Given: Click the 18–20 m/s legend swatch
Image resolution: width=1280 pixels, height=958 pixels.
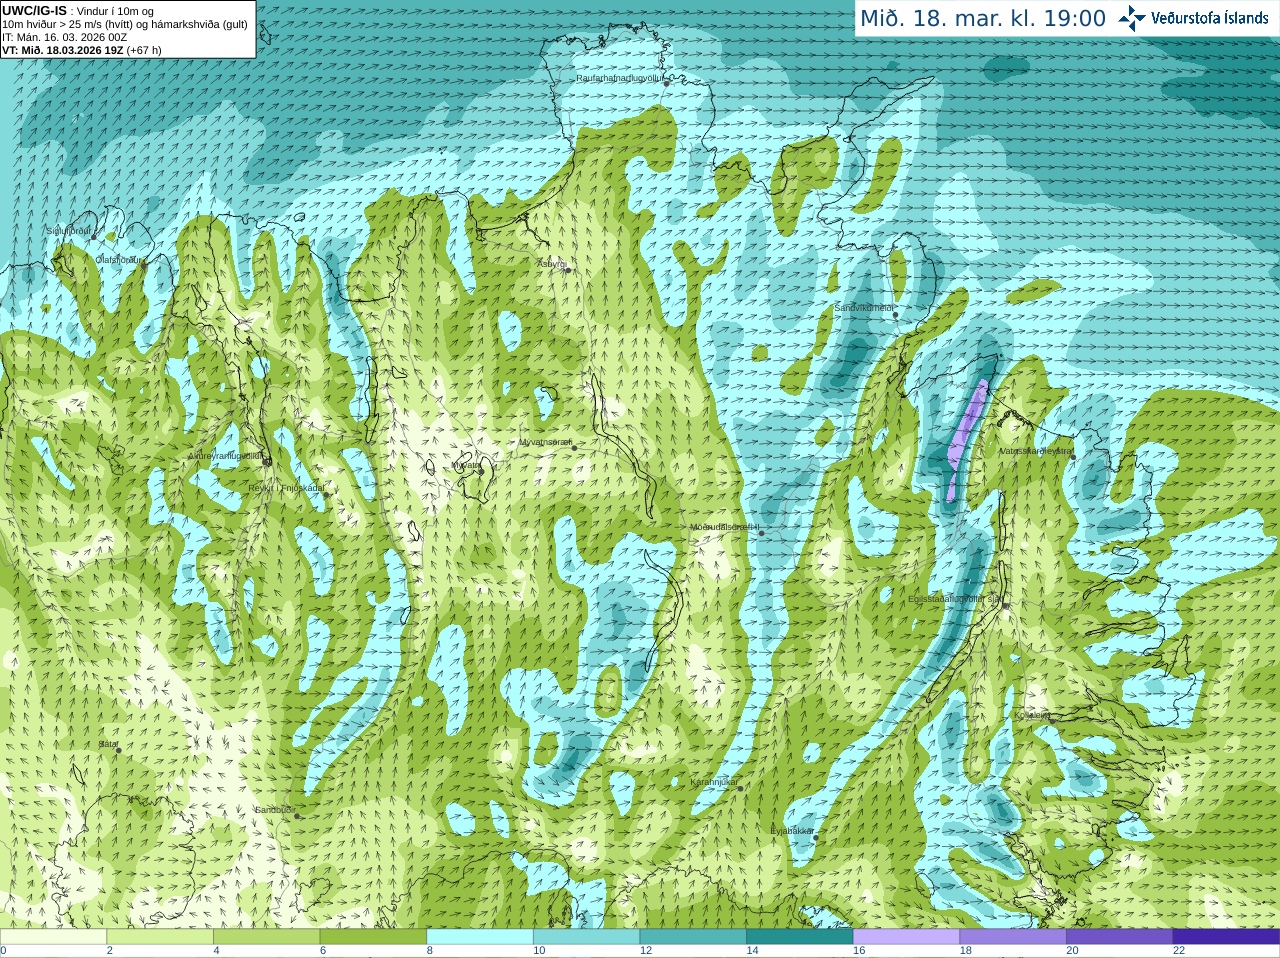Looking at the screenshot, I should click(x=1013, y=937).
